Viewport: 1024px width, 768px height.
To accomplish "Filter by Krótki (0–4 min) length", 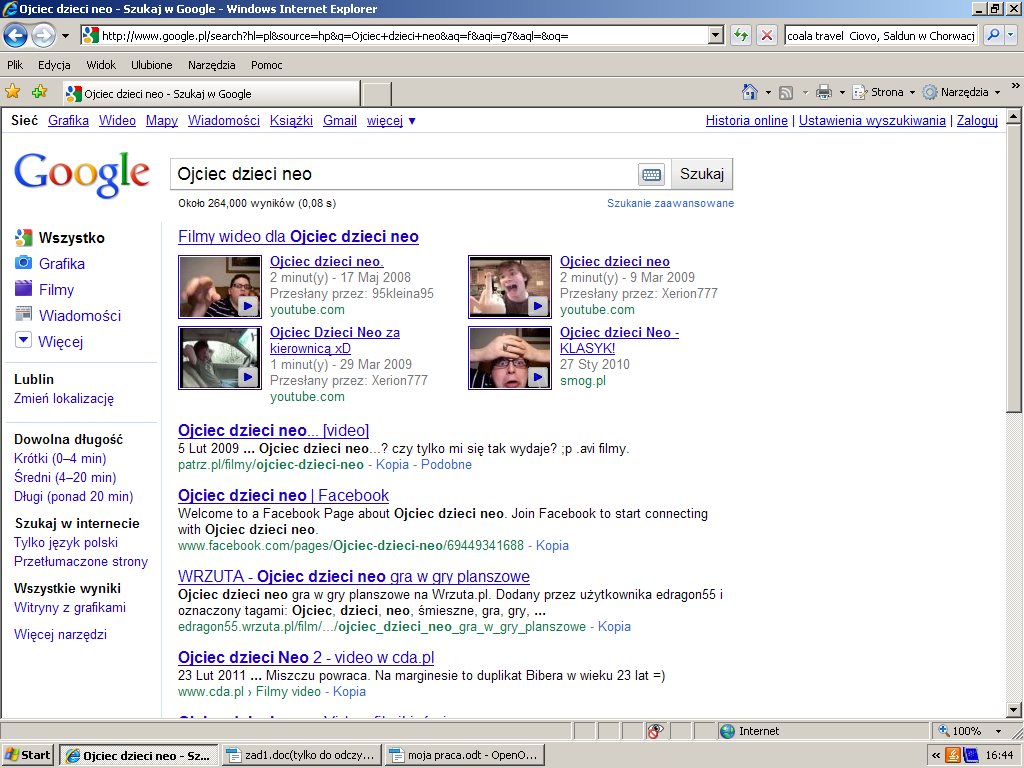I will point(60,459).
